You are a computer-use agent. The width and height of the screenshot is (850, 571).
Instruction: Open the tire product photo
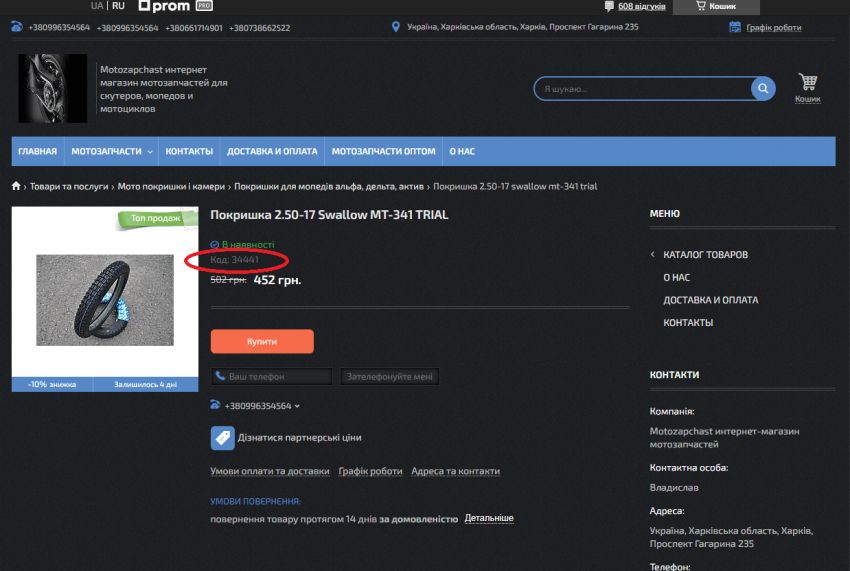point(105,300)
